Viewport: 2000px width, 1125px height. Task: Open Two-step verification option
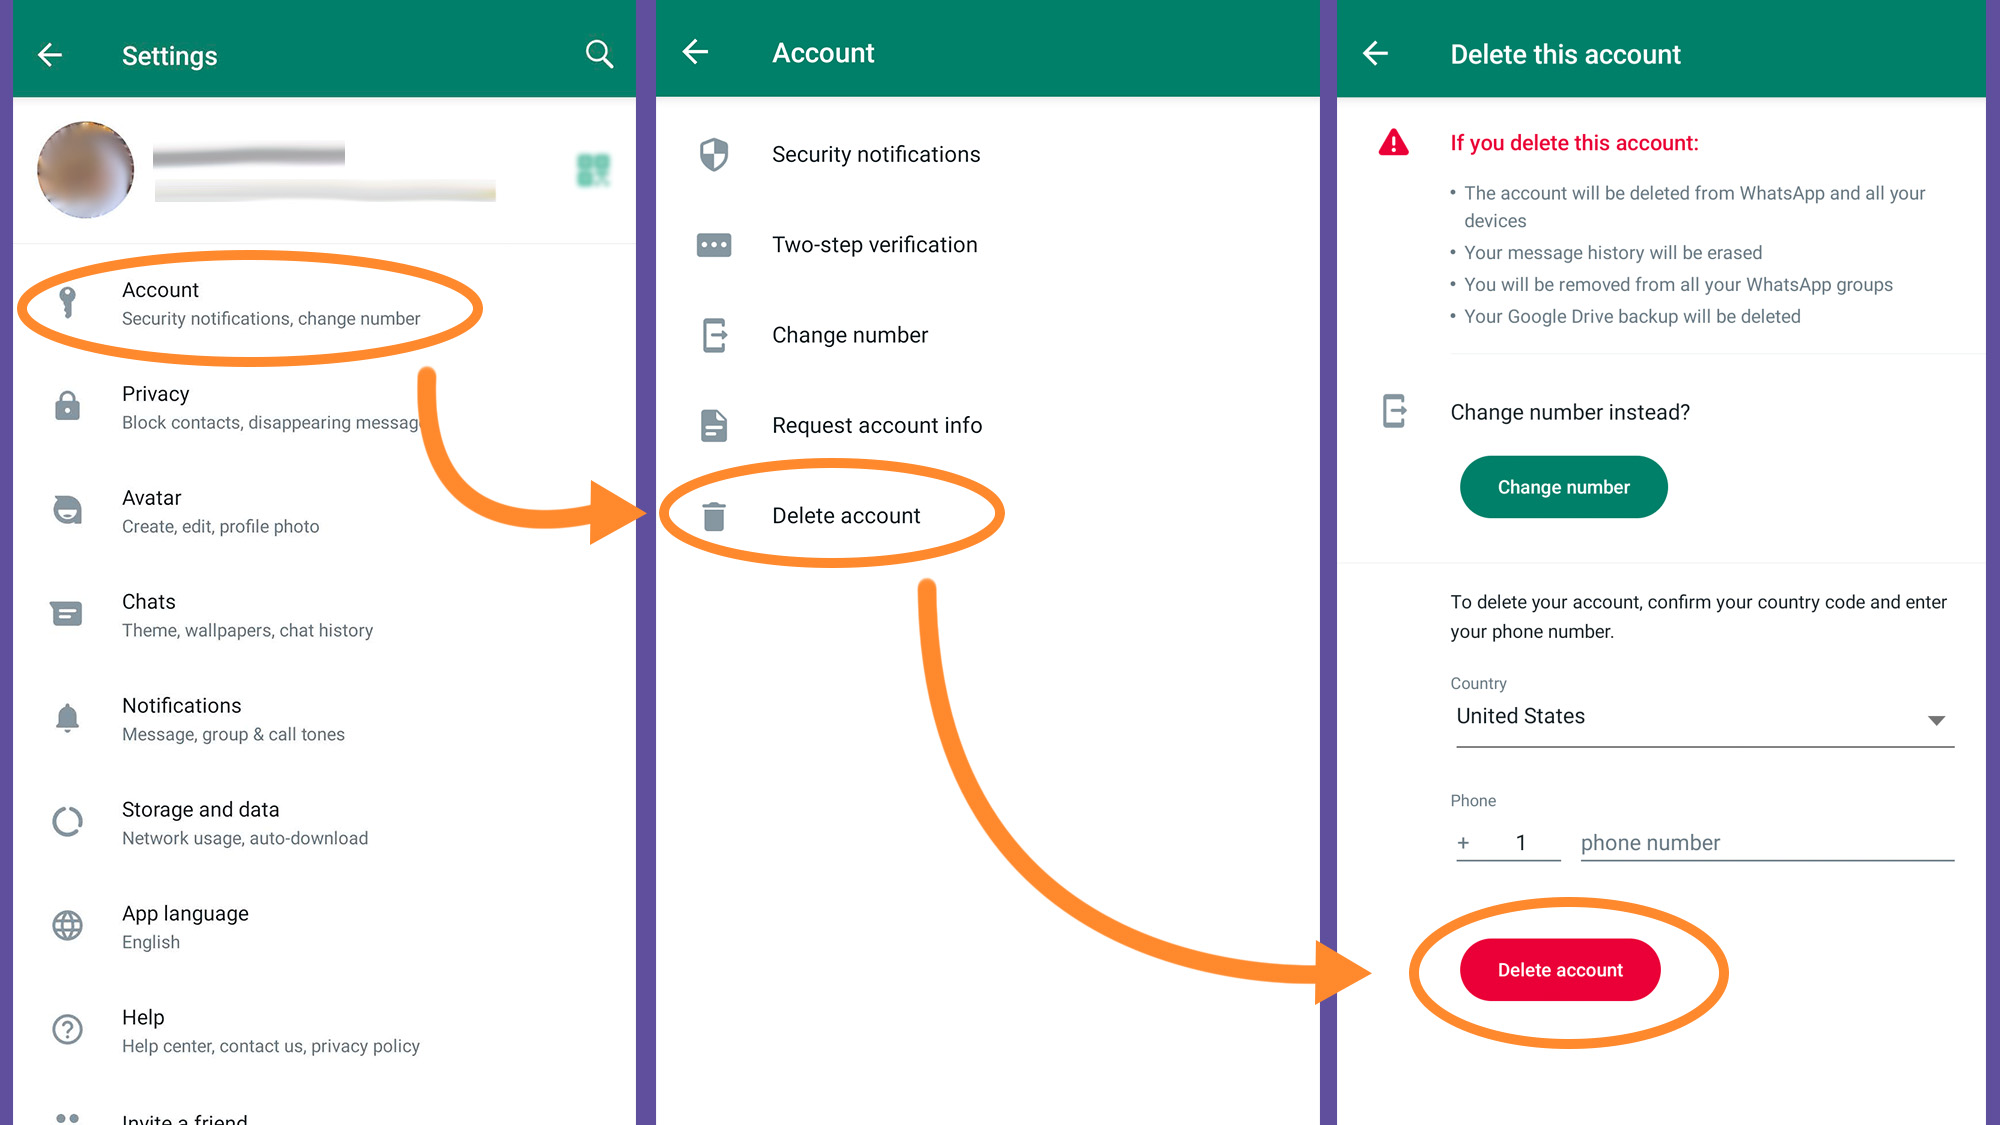click(874, 245)
